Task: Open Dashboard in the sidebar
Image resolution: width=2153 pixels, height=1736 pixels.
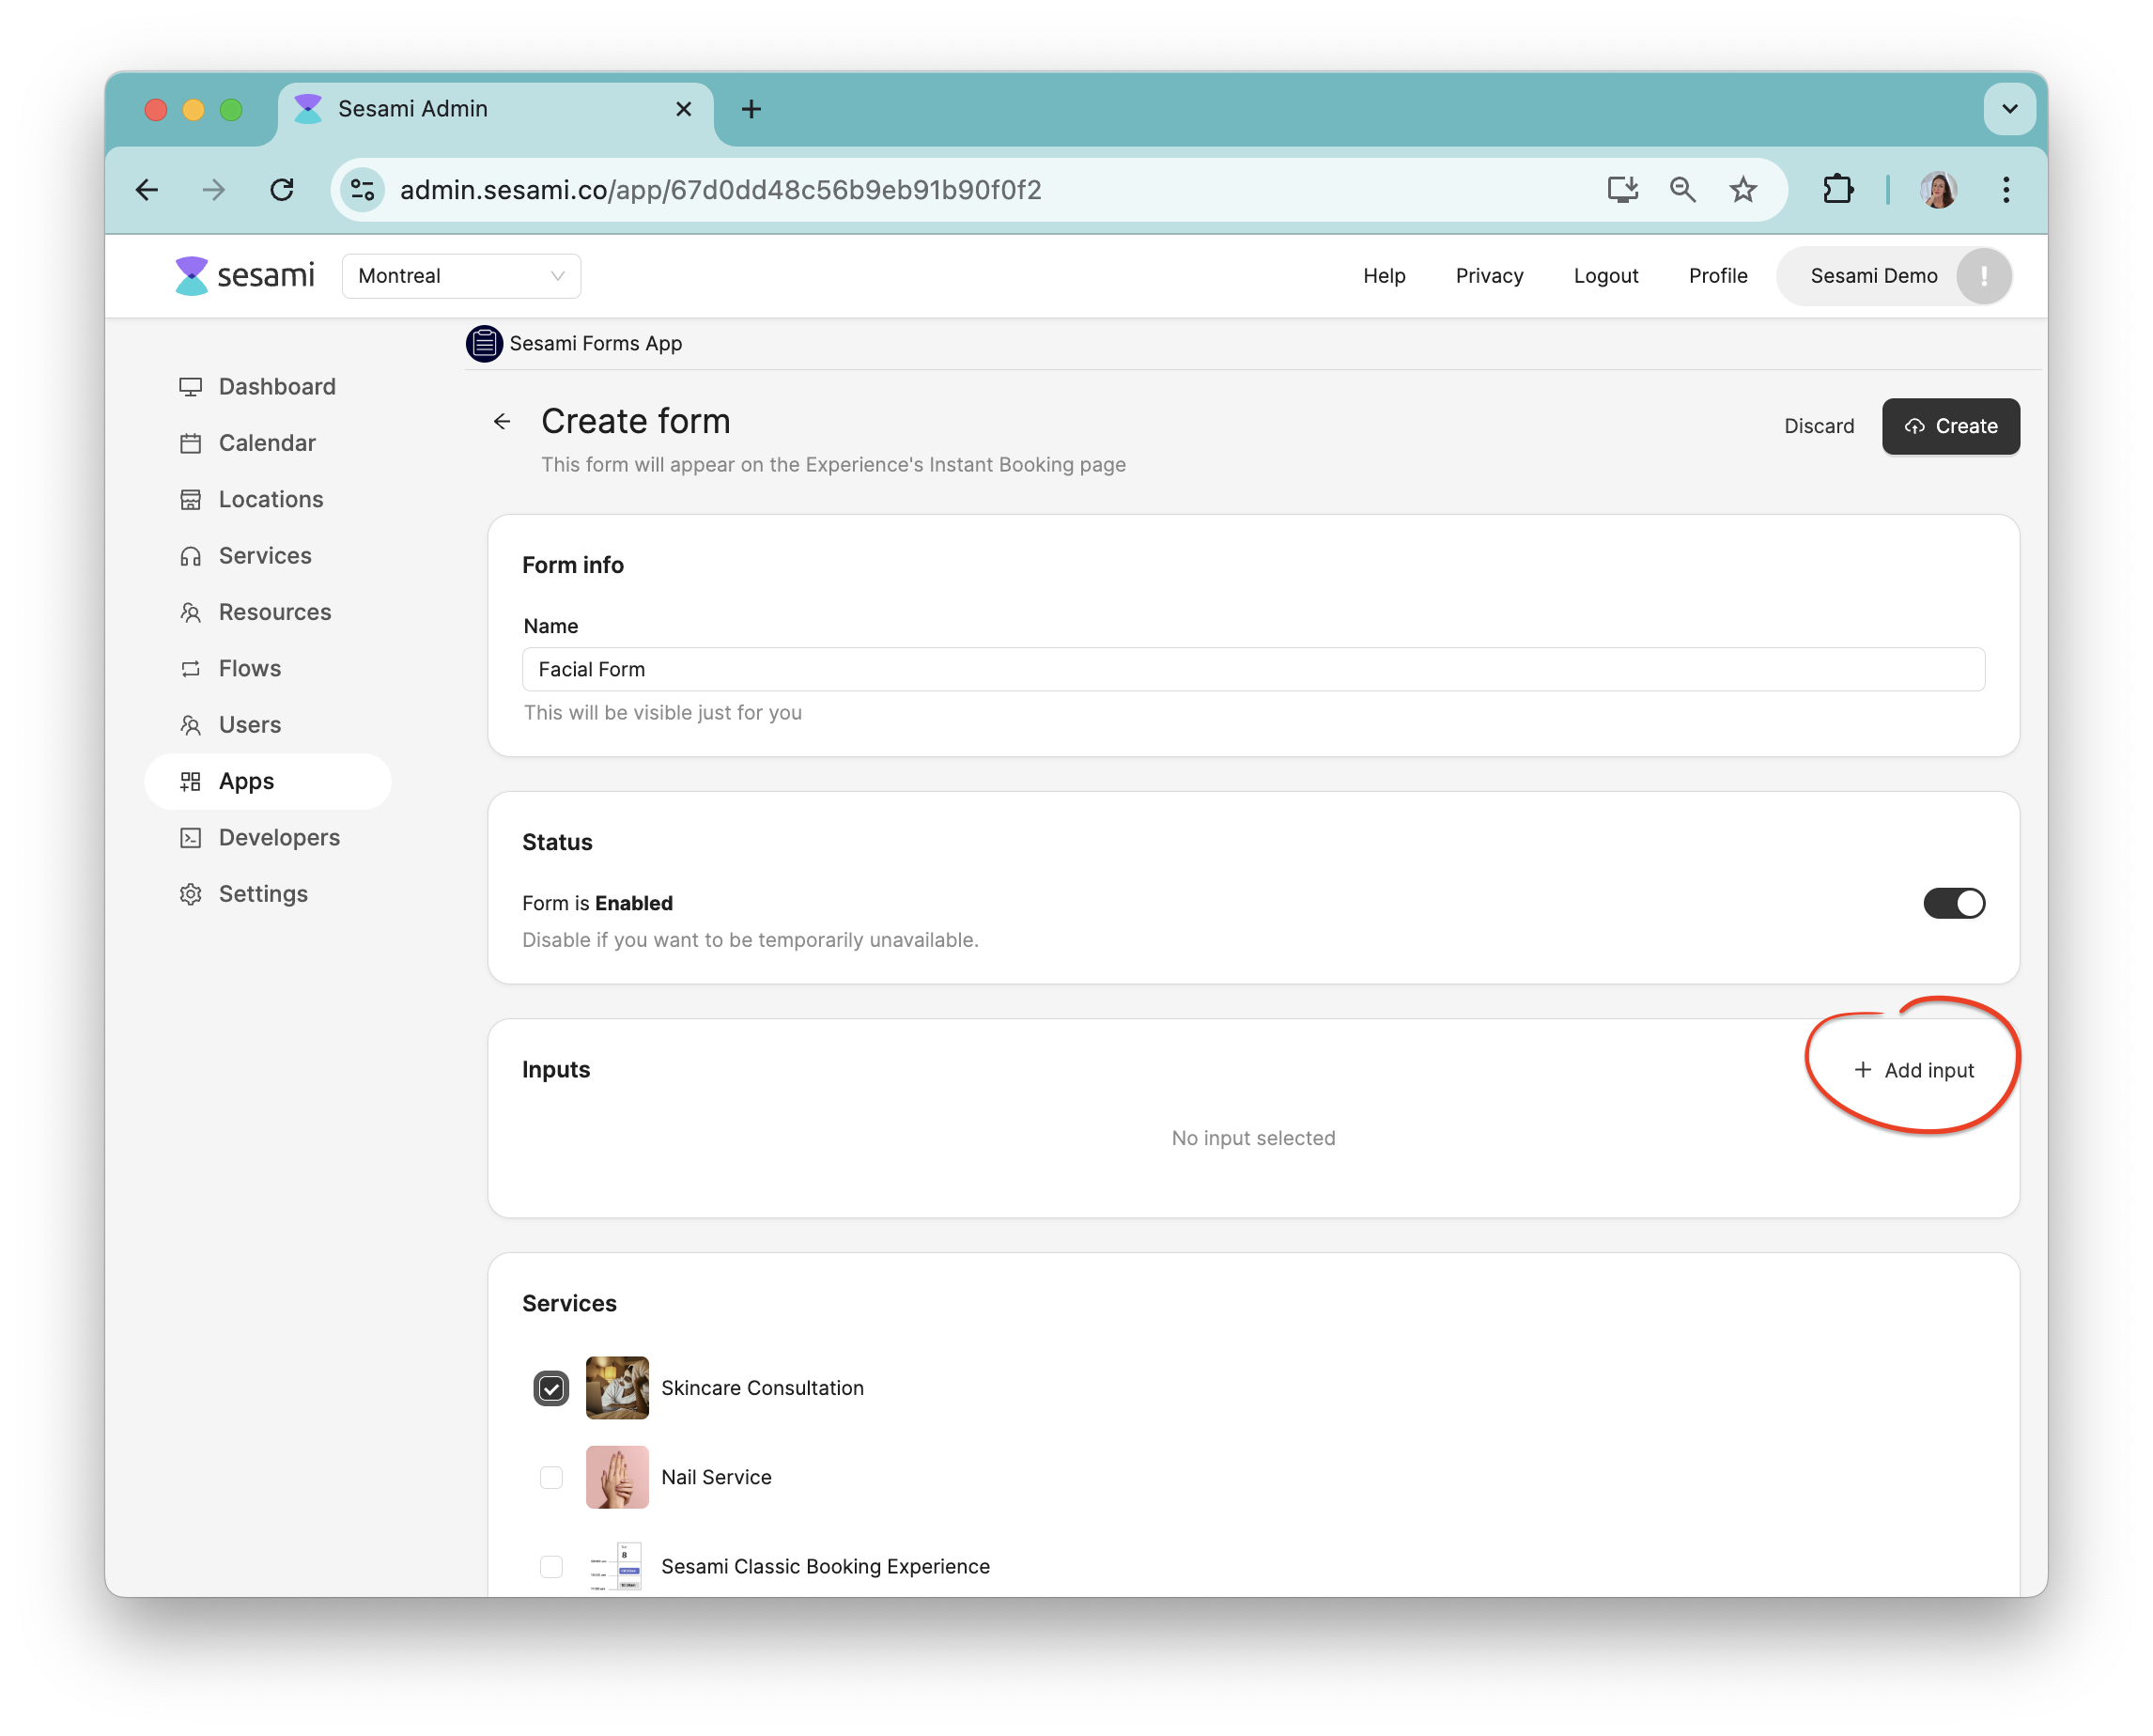Action: (x=268, y=387)
